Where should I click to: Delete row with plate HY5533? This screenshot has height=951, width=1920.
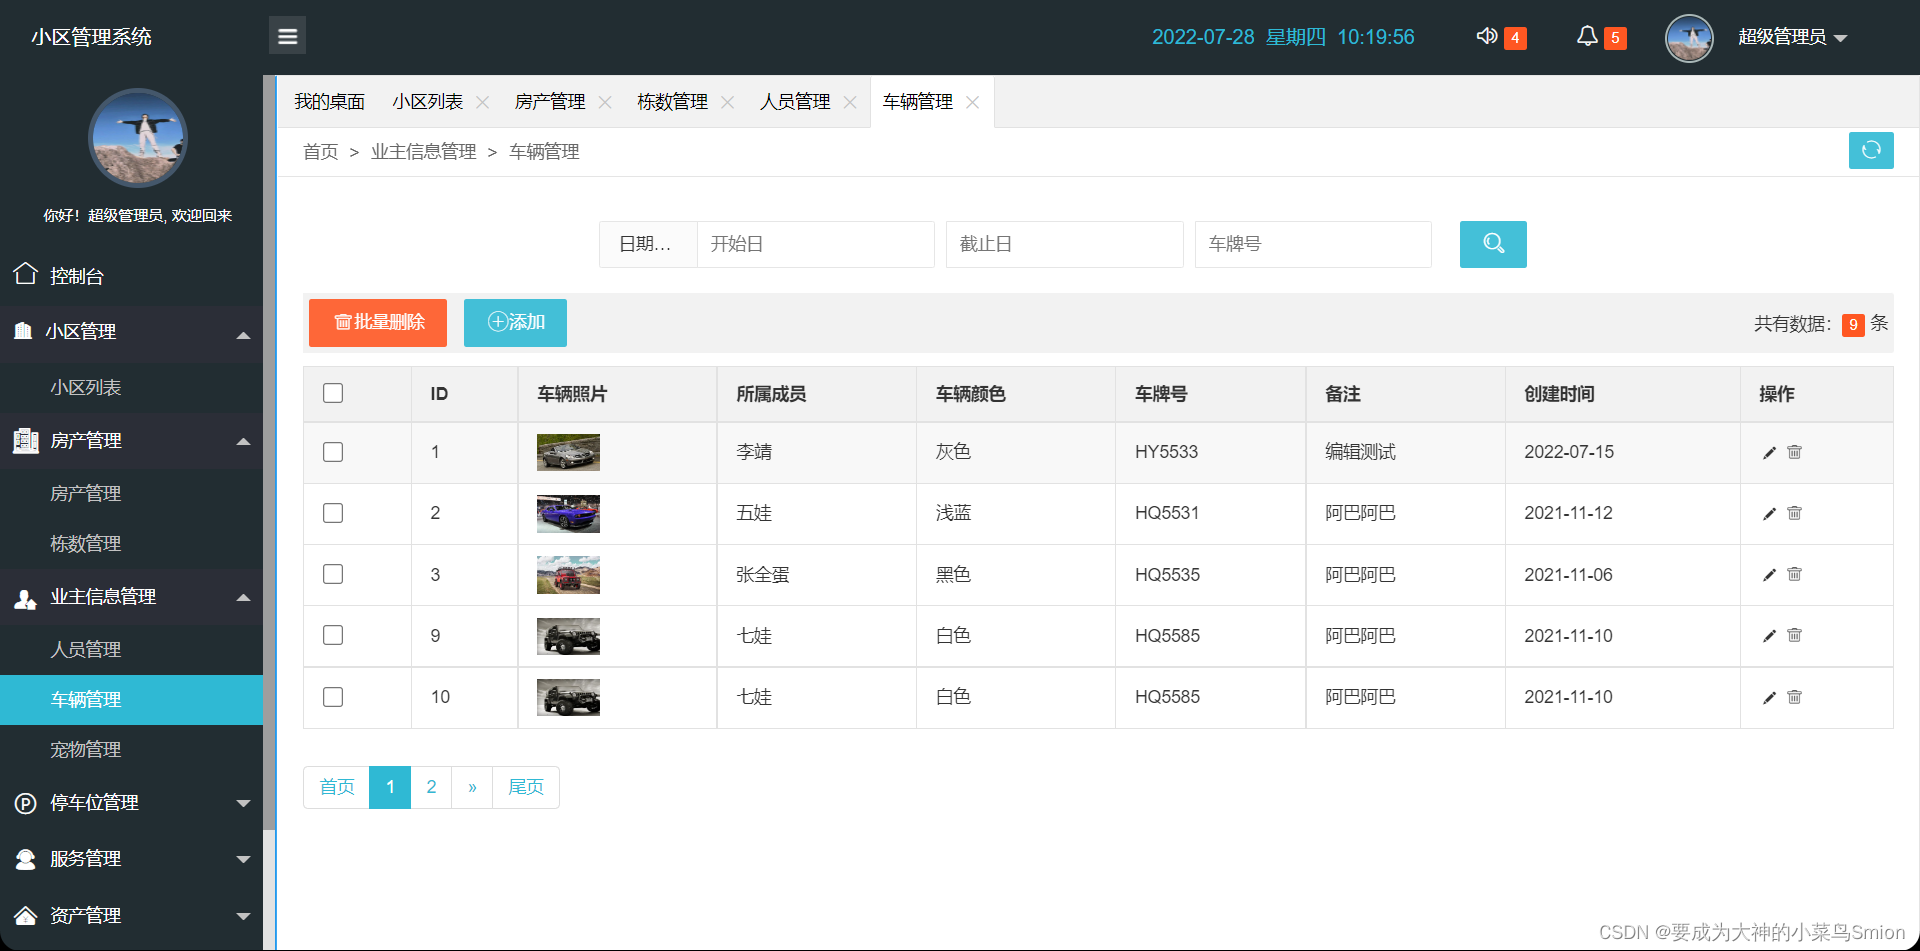[1795, 452]
